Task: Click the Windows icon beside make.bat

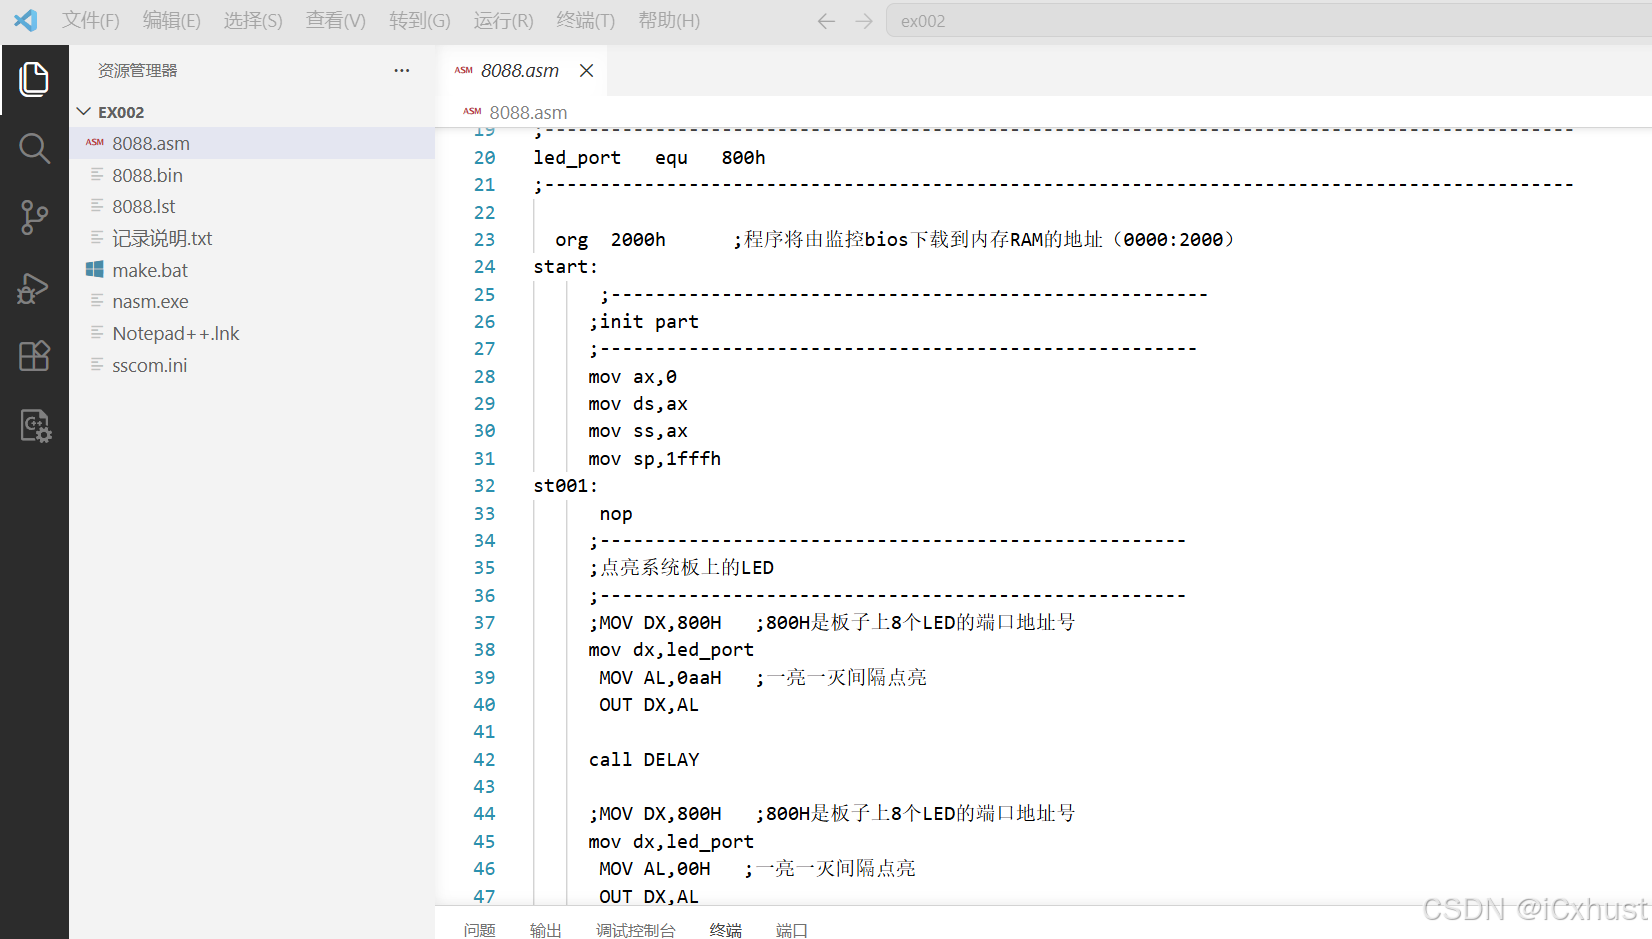Action: pyautogui.click(x=95, y=269)
